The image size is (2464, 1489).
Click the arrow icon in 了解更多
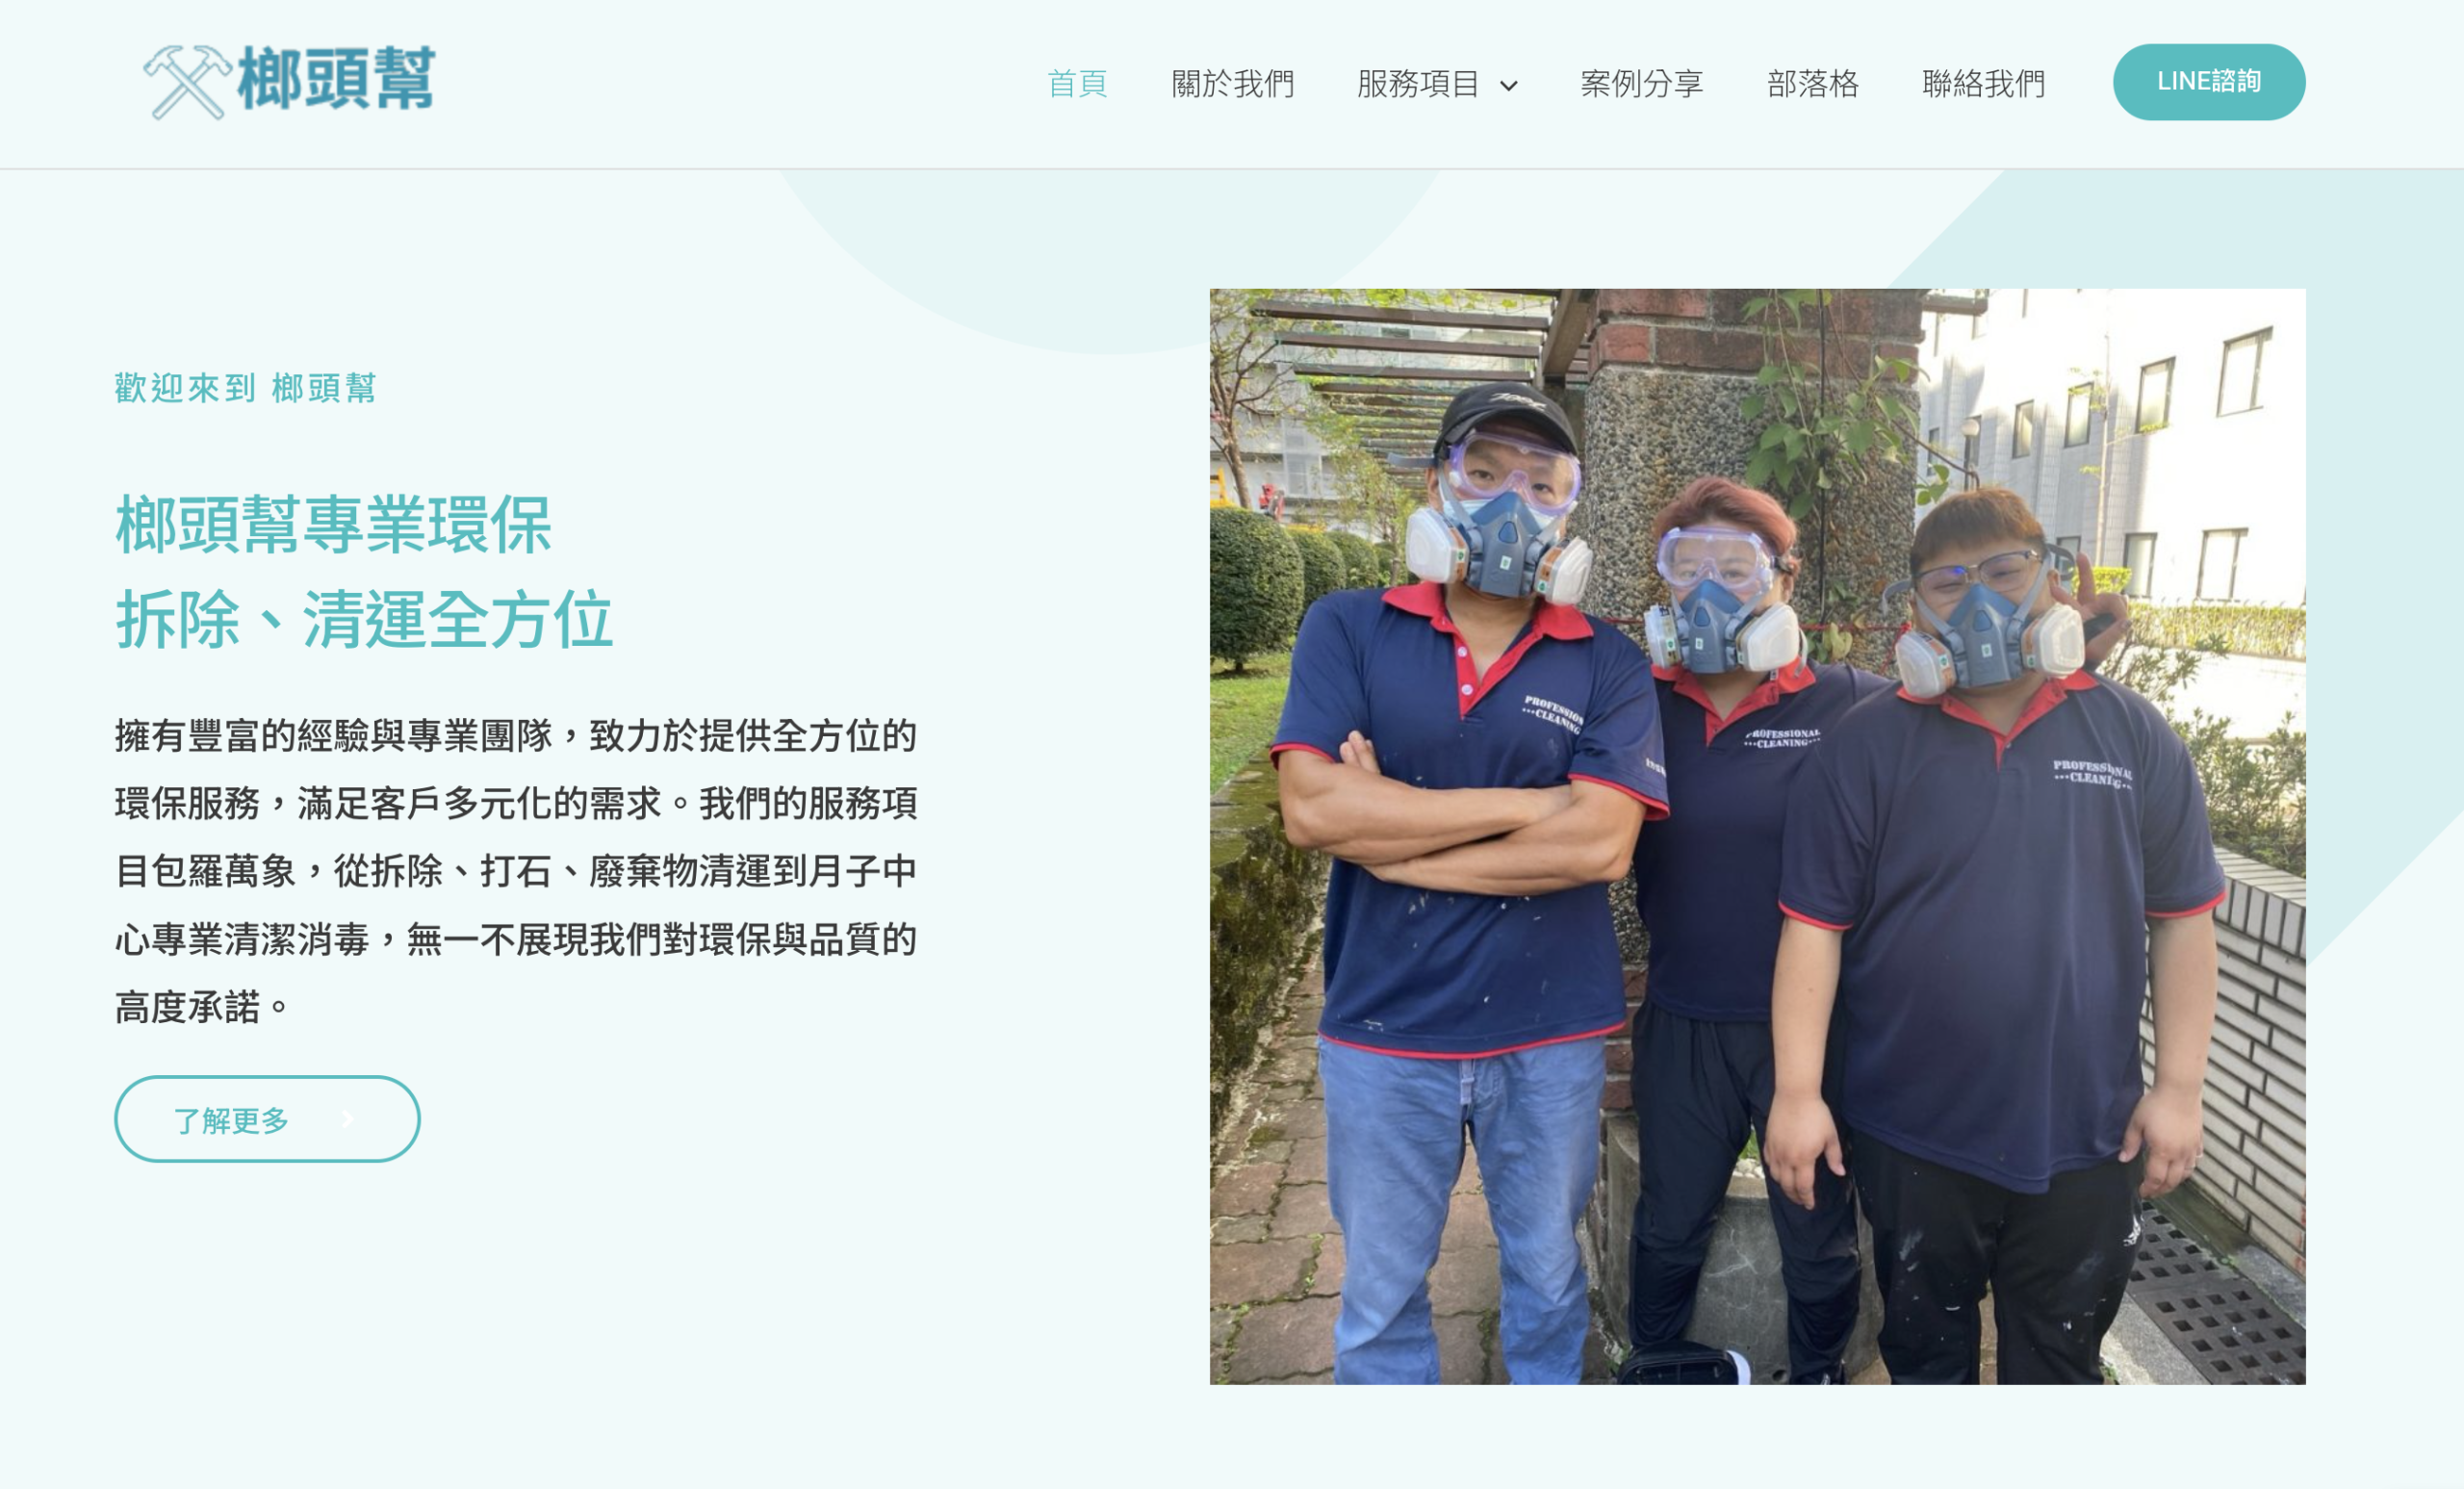coord(348,1119)
